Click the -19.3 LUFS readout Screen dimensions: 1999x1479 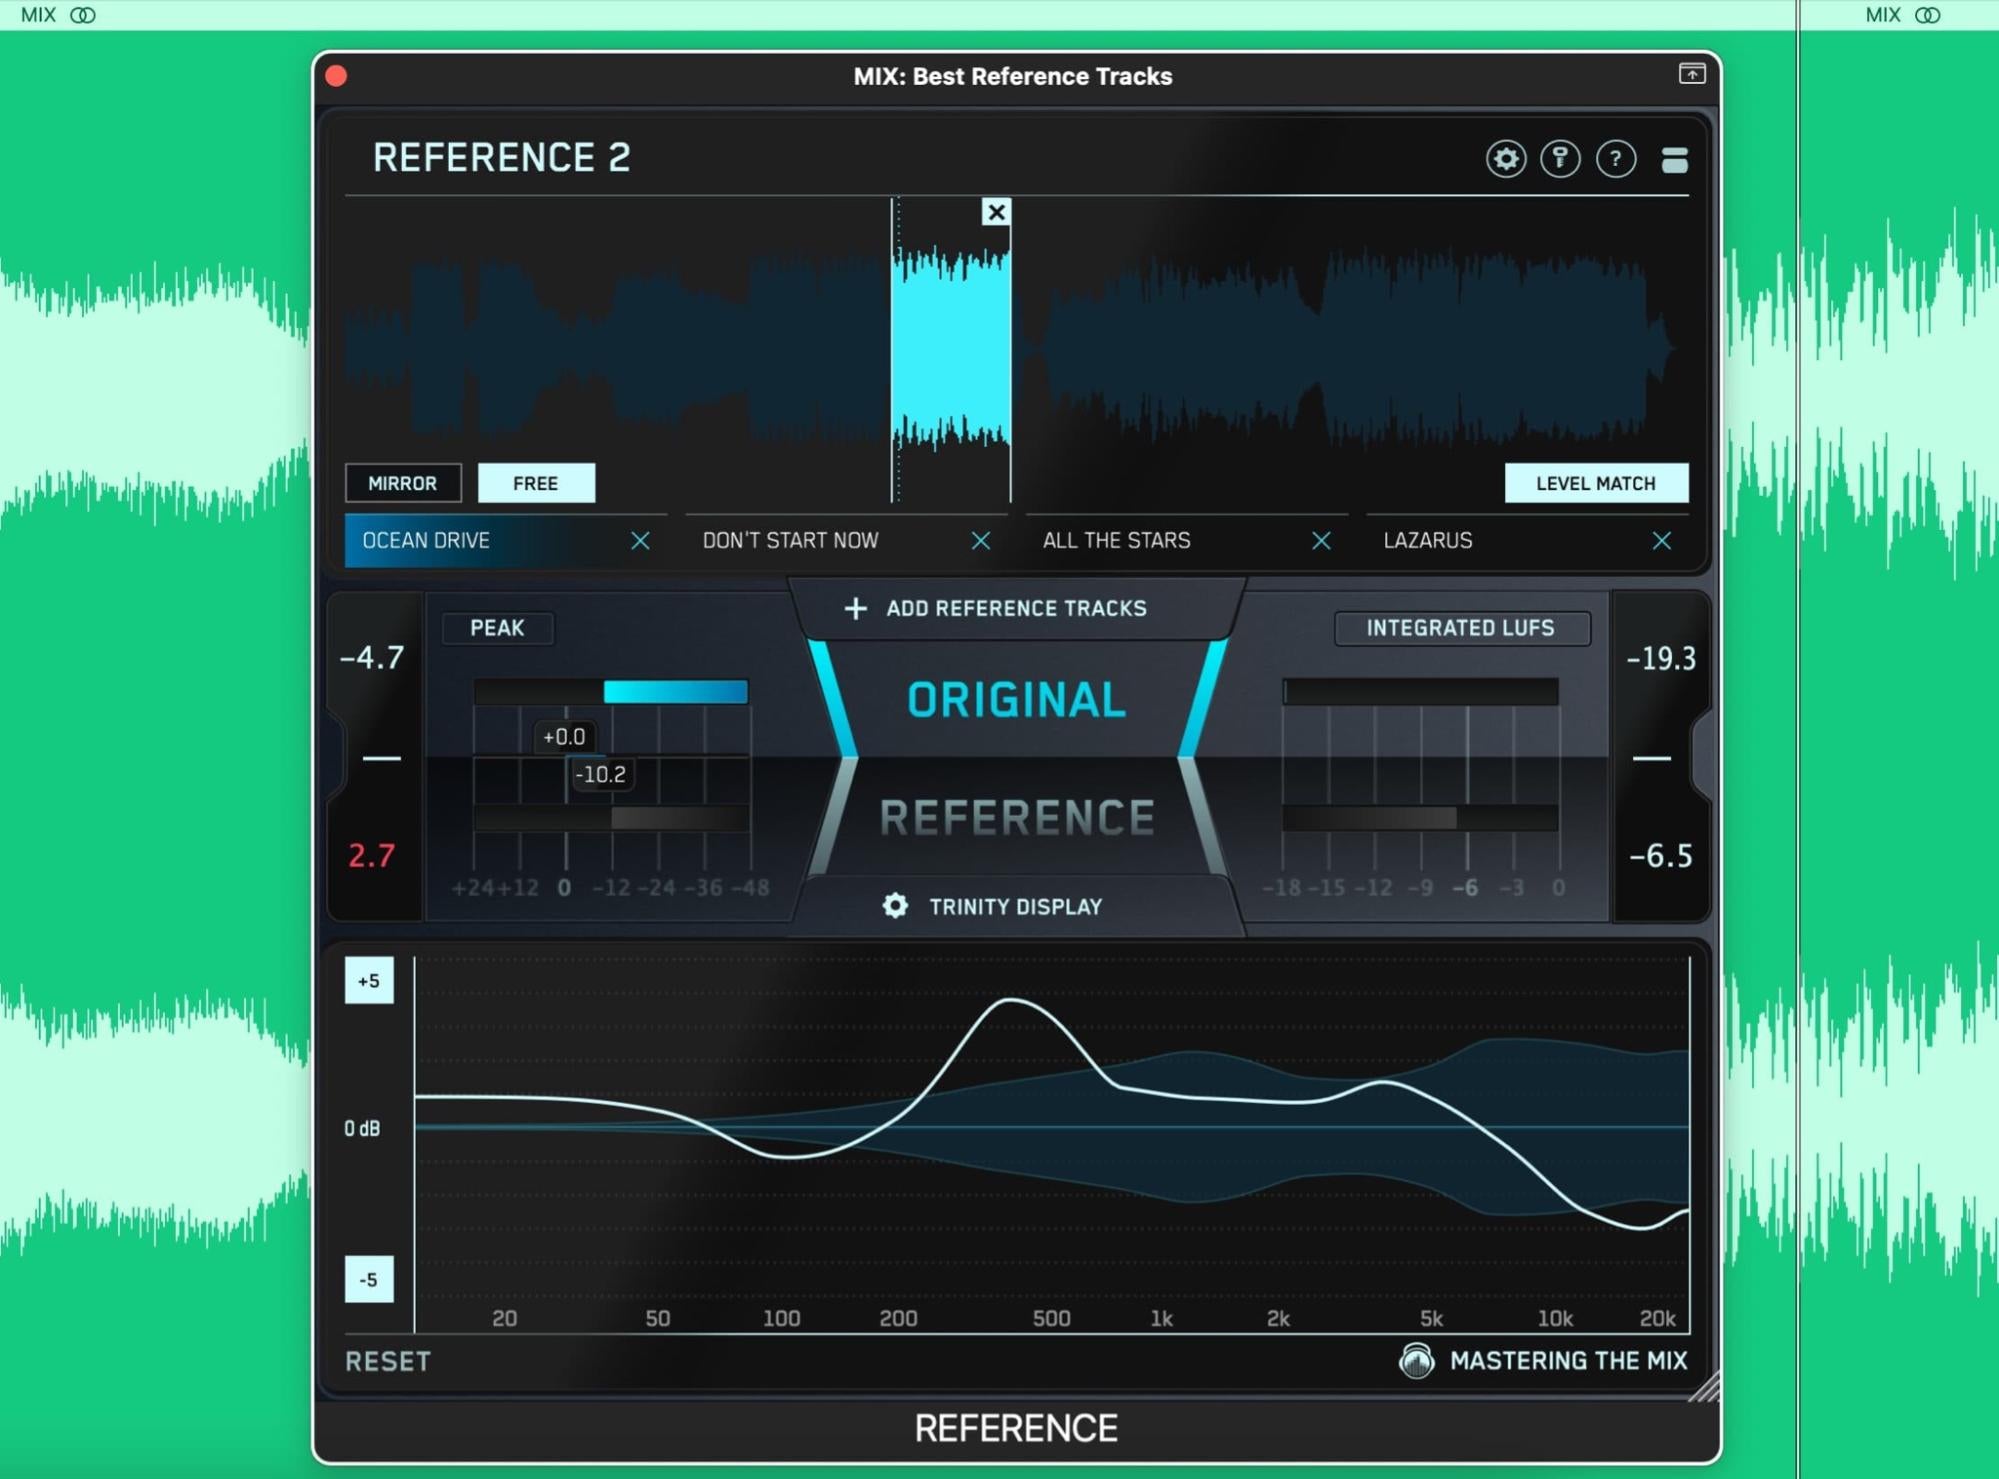1661,658
